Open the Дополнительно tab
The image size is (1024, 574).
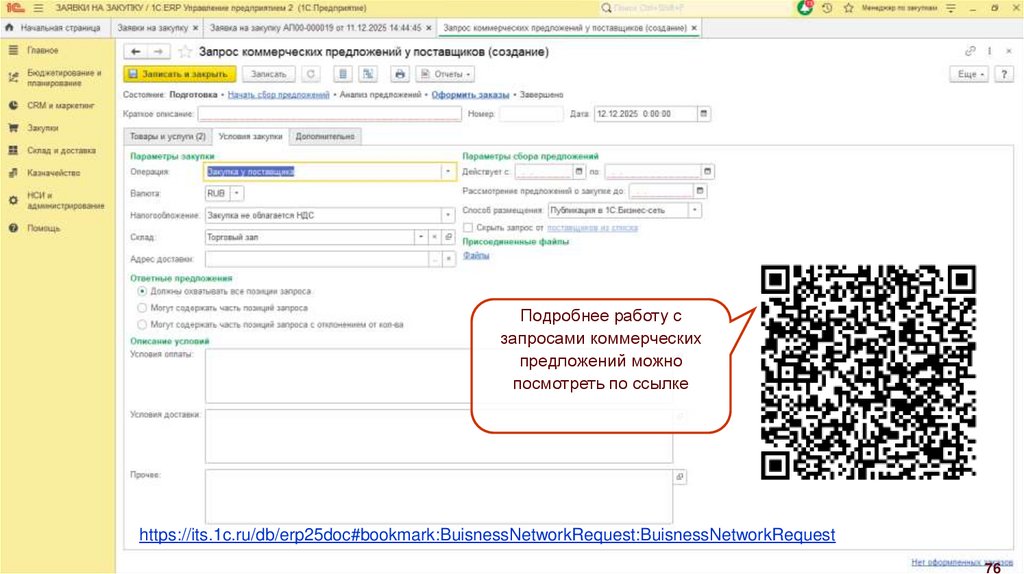click(x=325, y=136)
